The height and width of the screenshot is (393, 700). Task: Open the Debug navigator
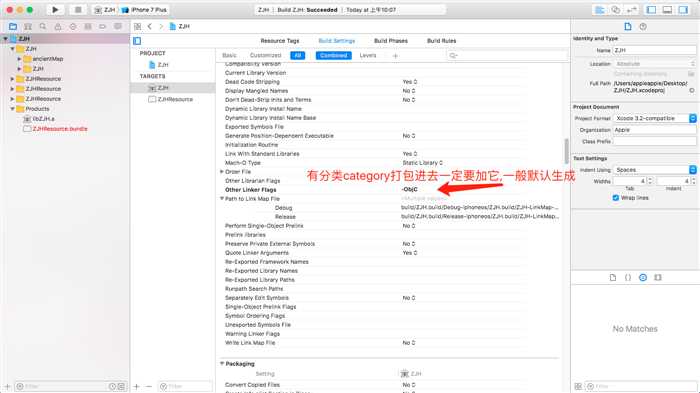pyautogui.click(x=88, y=27)
